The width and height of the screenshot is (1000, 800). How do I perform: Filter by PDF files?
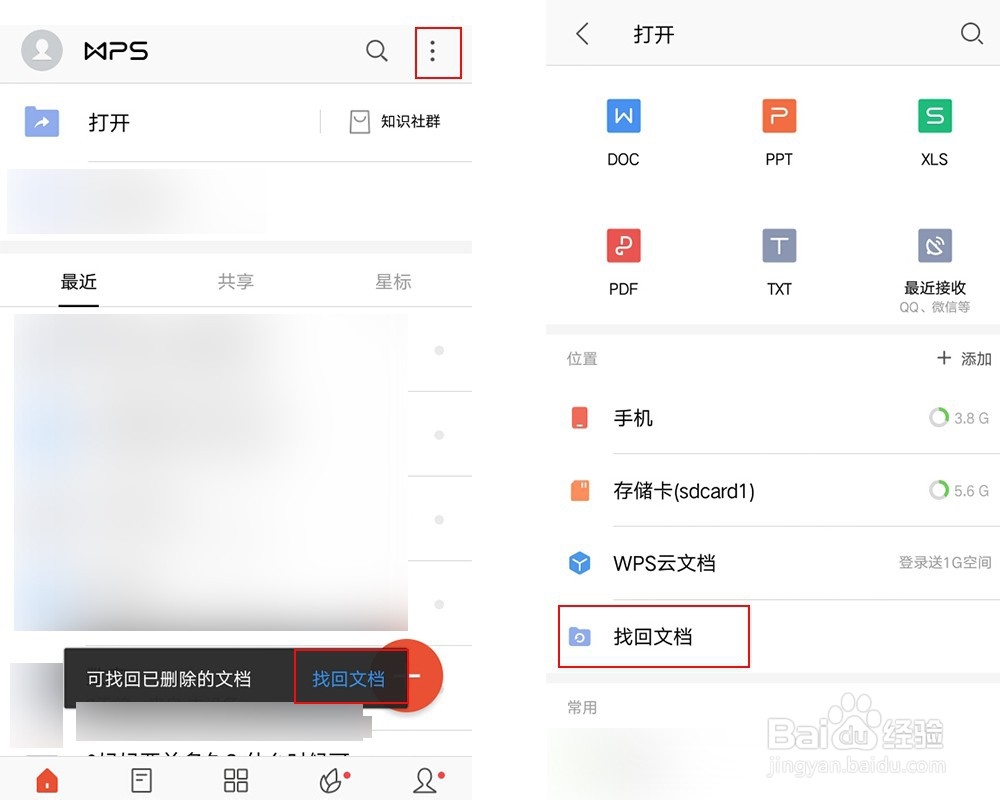coord(623,262)
